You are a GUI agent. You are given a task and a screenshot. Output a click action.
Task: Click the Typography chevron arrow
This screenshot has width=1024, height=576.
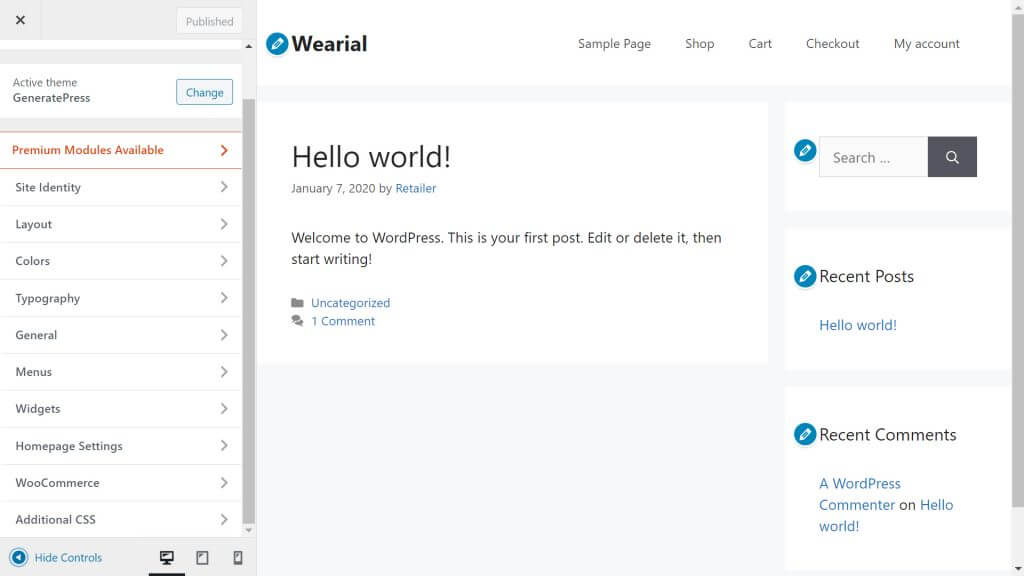[x=224, y=298]
